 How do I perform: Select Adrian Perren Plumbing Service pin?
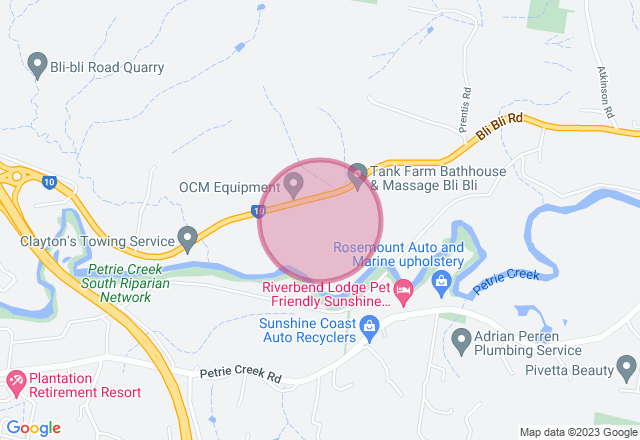click(462, 342)
